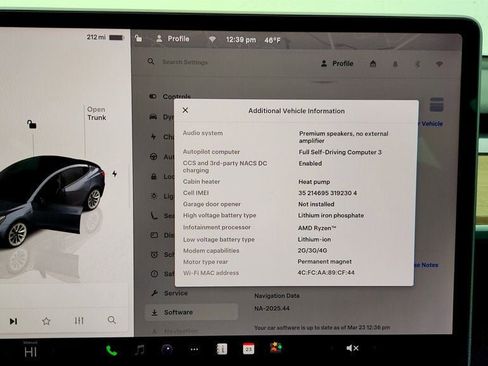Tap the Cell IMEI number value
488x366 pixels.
pos(327,193)
